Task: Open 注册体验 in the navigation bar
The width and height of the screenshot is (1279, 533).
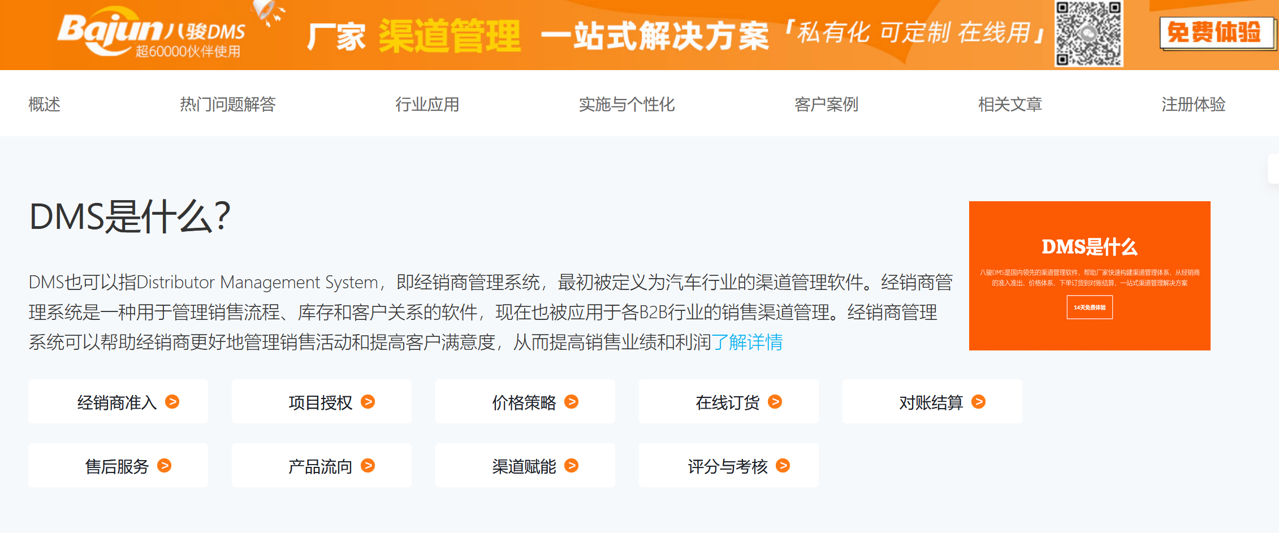Action: pyautogui.click(x=1193, y=104)
